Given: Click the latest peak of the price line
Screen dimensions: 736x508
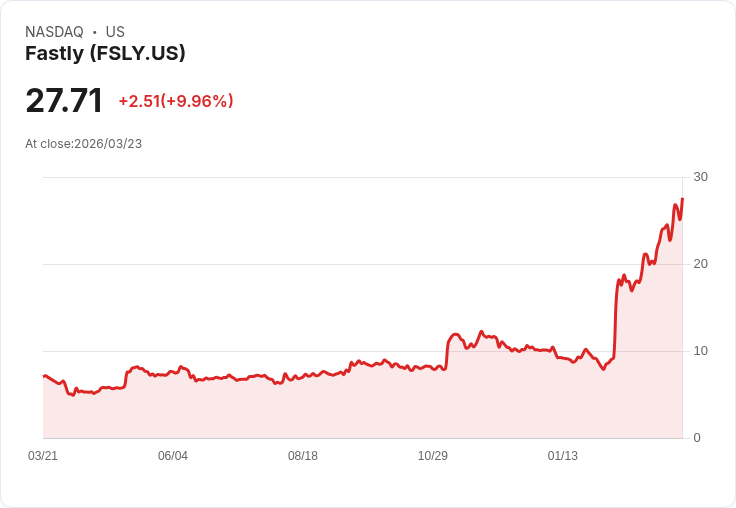Looking at the screenshot, I should [682, 199].
